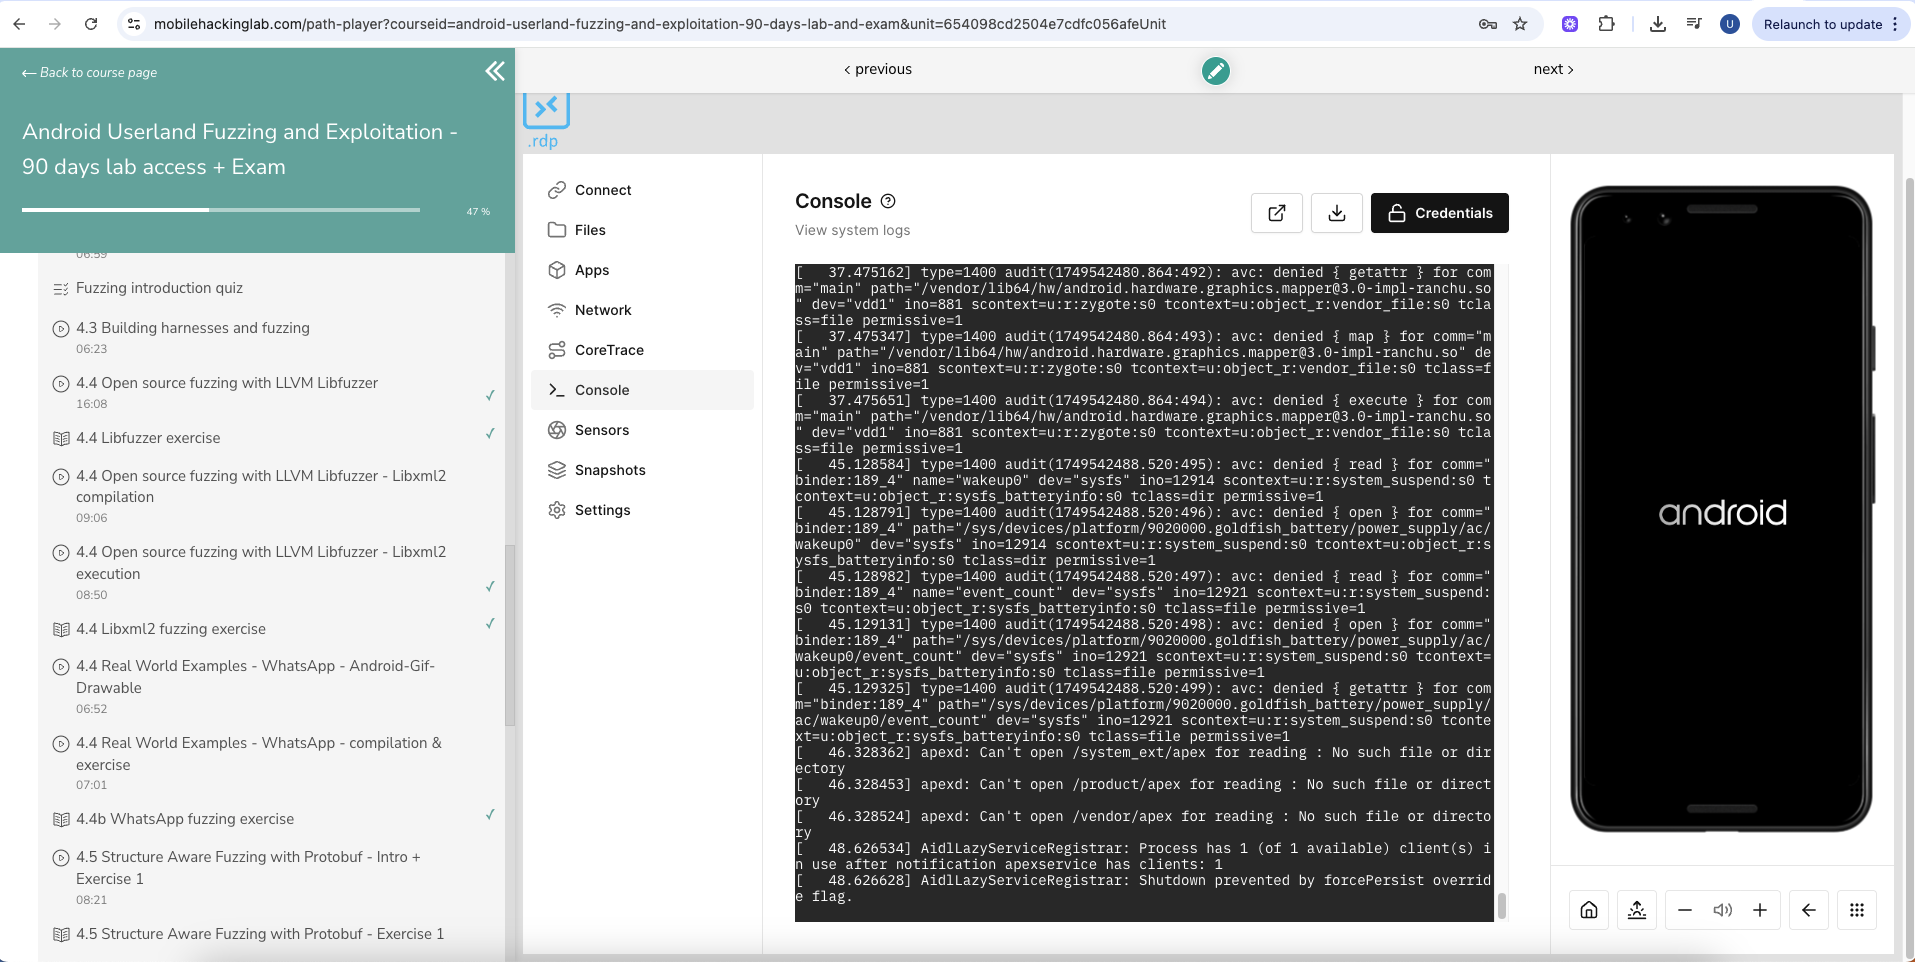This screenshot has height=962, width=1915.
Task: Bookmark page with star icon
Action: pos(1520,24)
